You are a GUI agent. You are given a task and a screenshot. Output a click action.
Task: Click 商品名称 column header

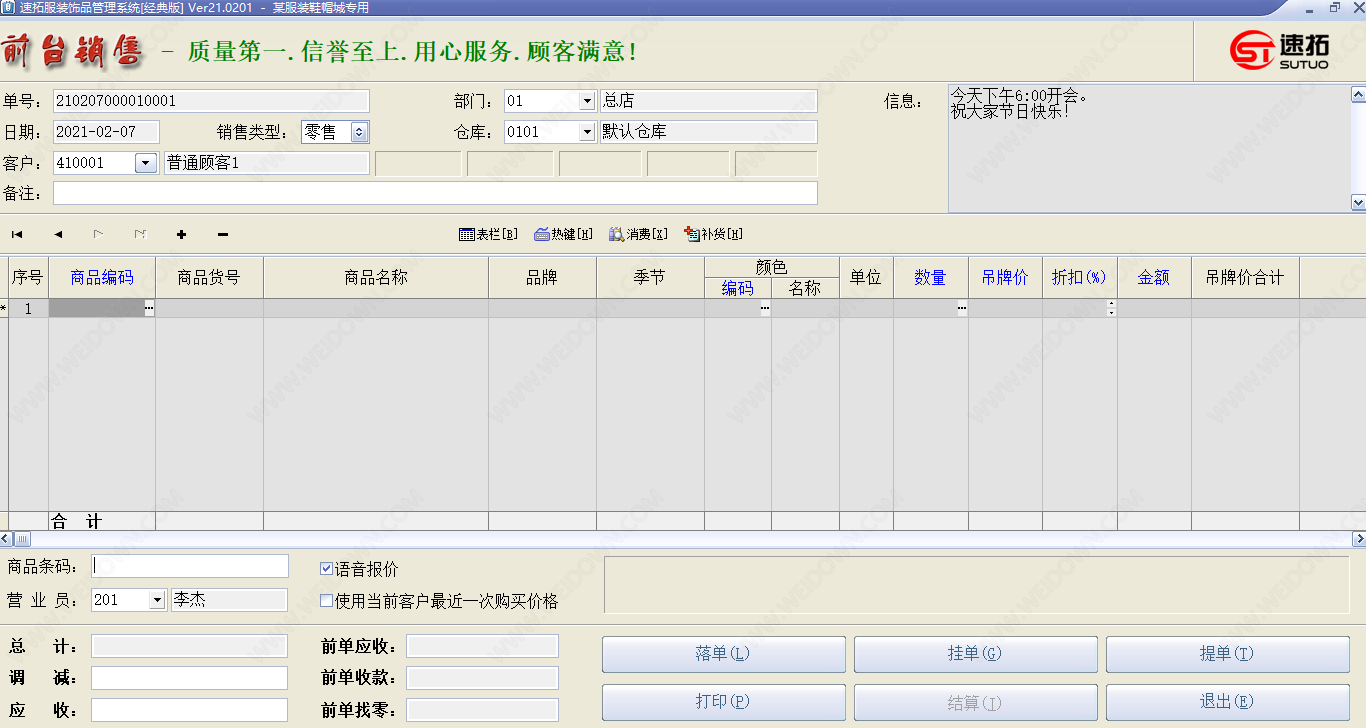click(x=376, y=277)
